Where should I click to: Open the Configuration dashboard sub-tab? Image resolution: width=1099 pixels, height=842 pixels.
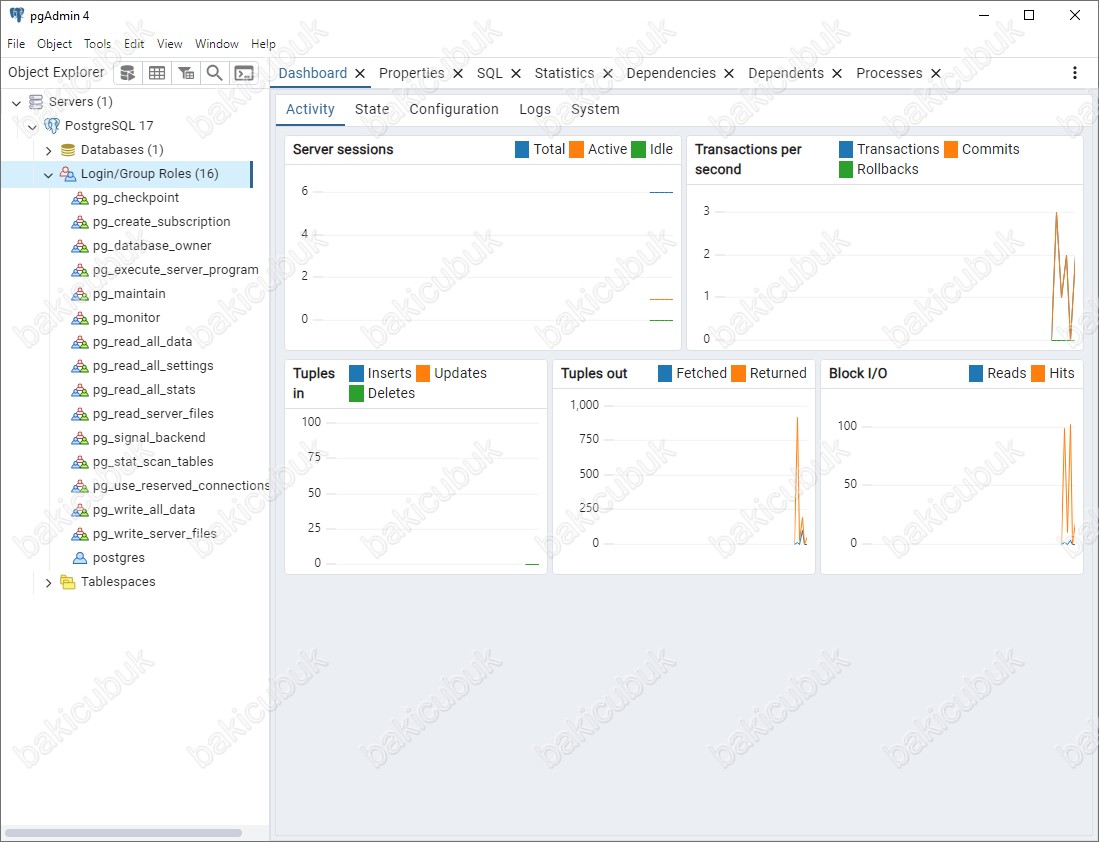(454, 109)
